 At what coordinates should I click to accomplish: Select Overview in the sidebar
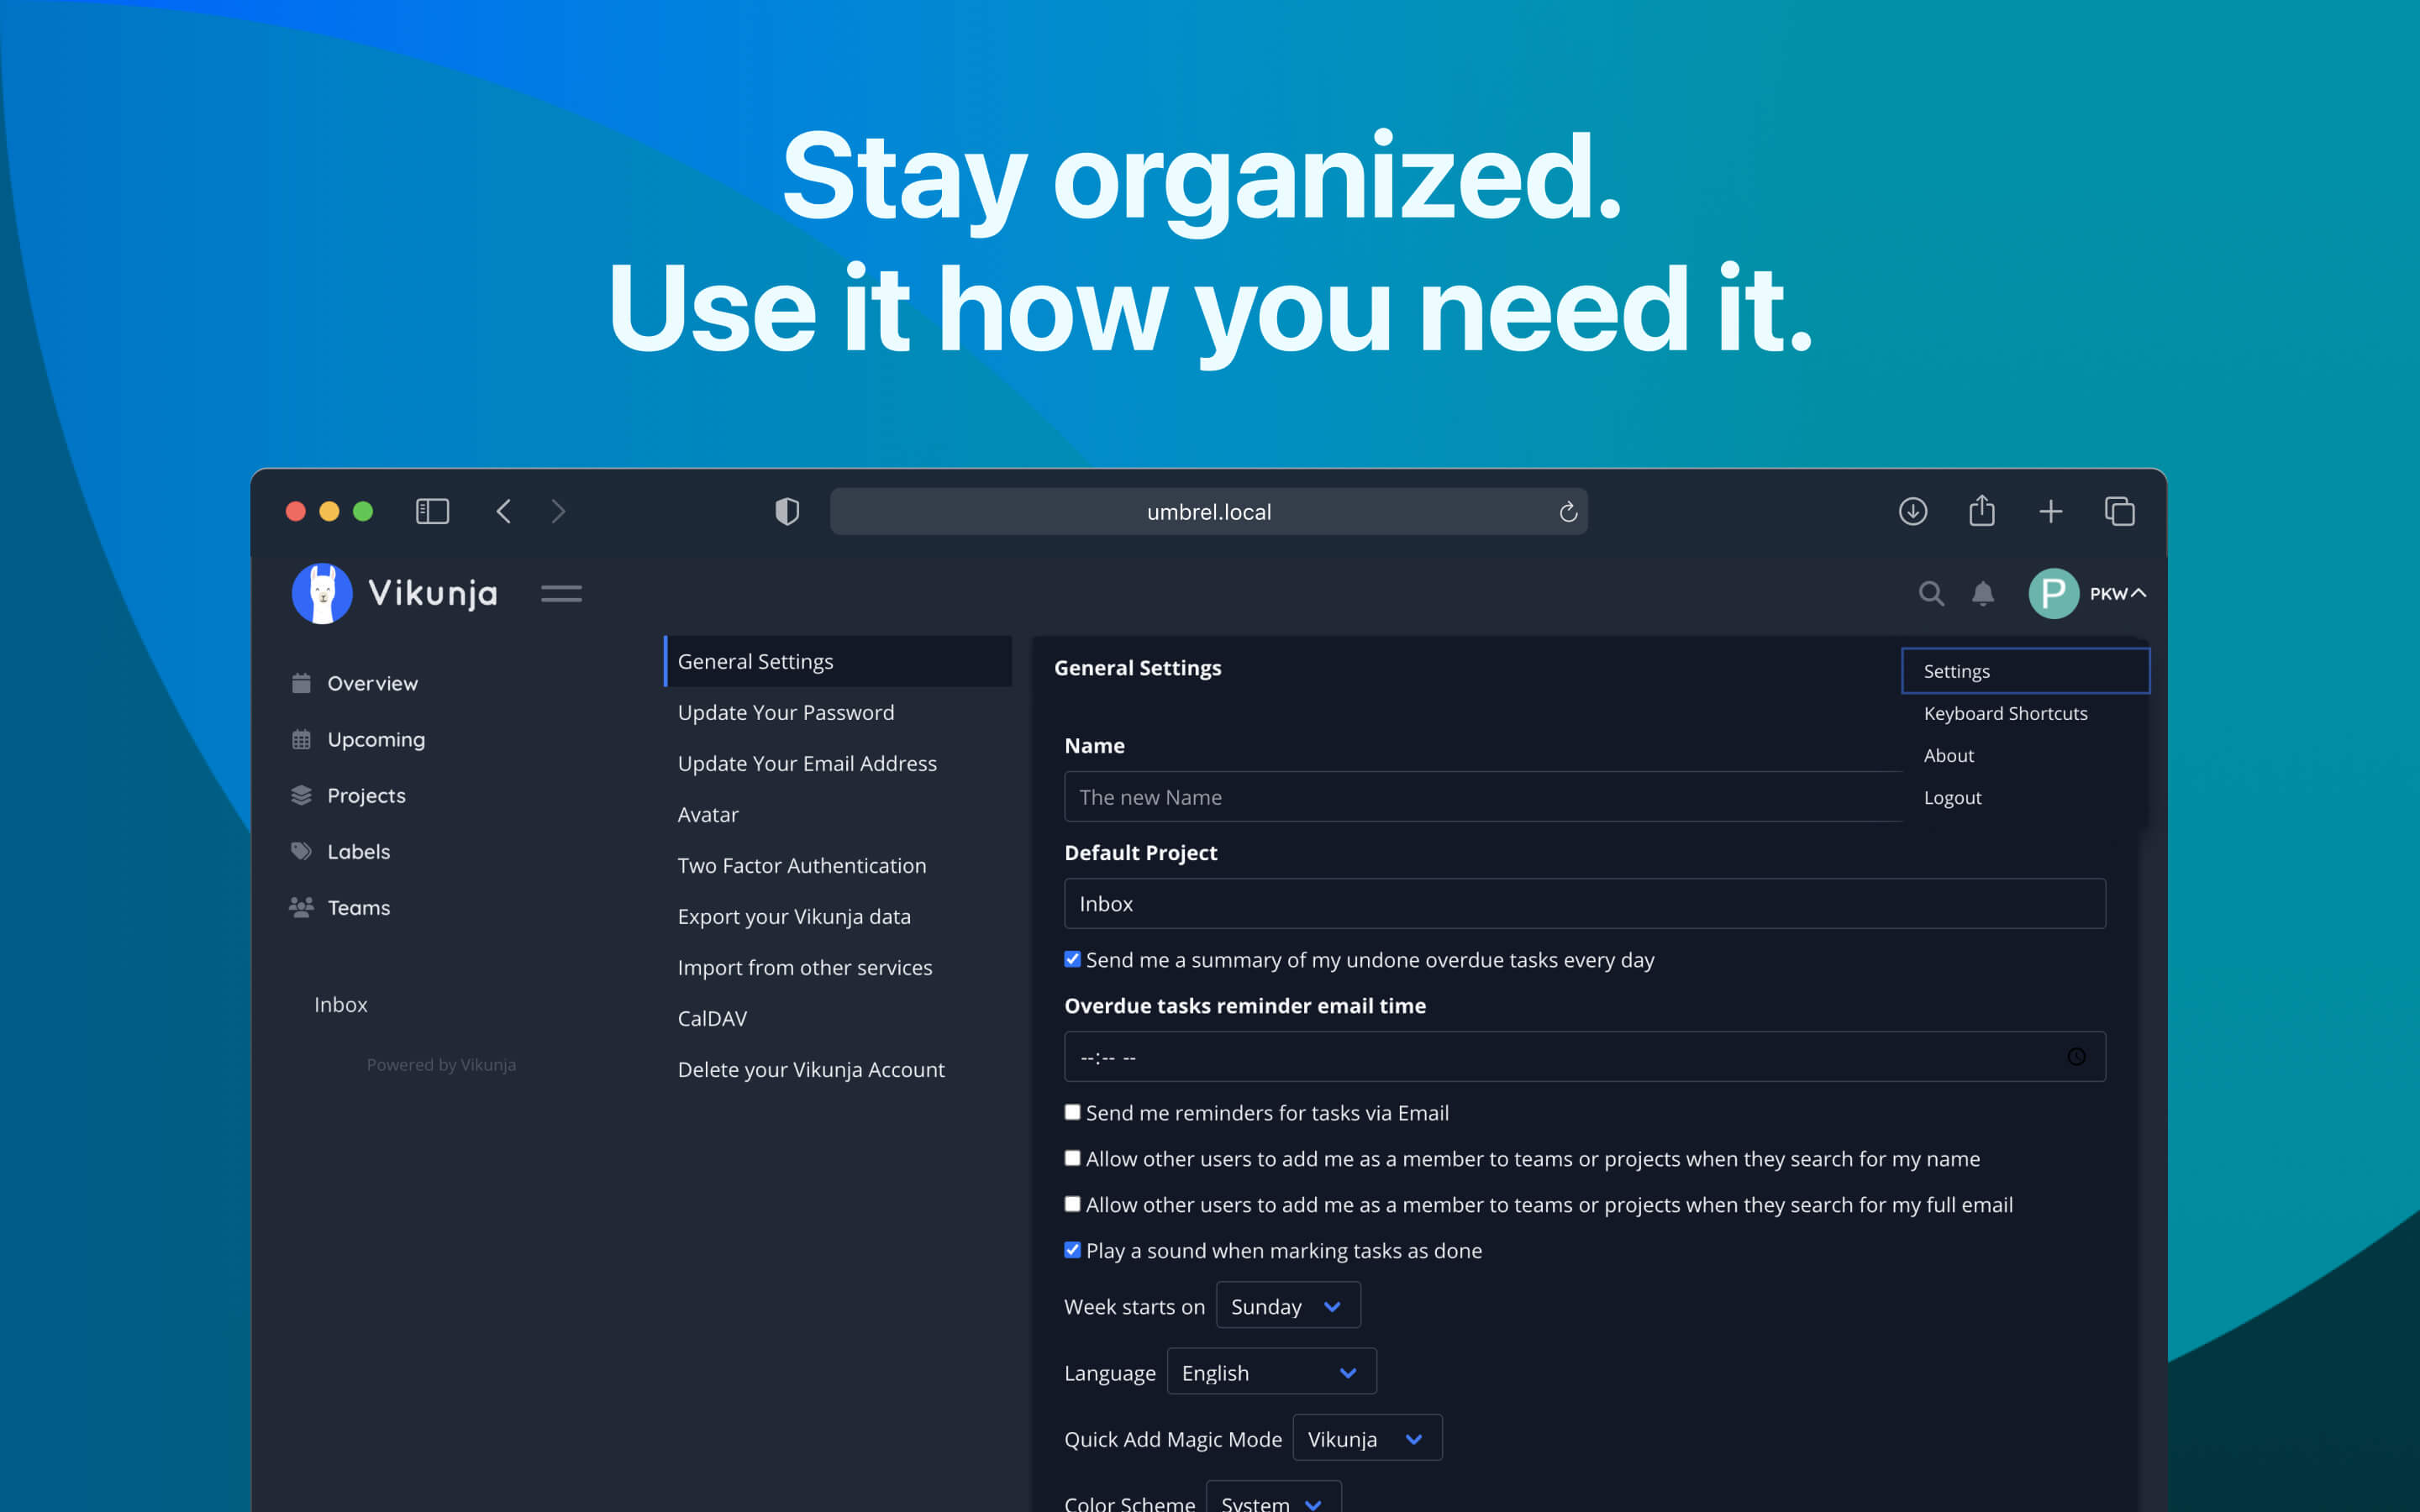(372, 683)
